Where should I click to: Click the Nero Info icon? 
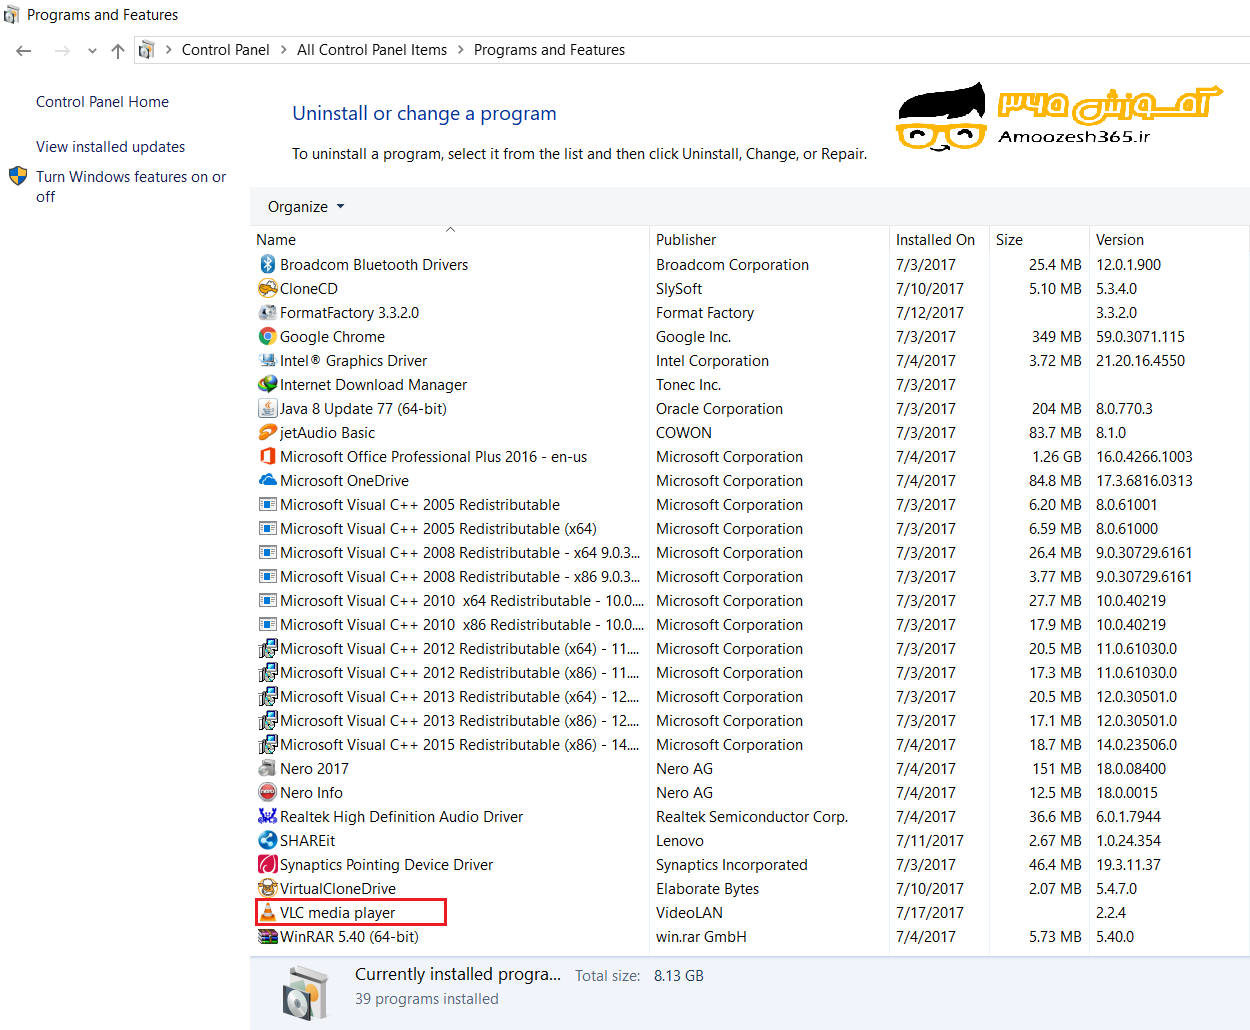coord(267,792)
